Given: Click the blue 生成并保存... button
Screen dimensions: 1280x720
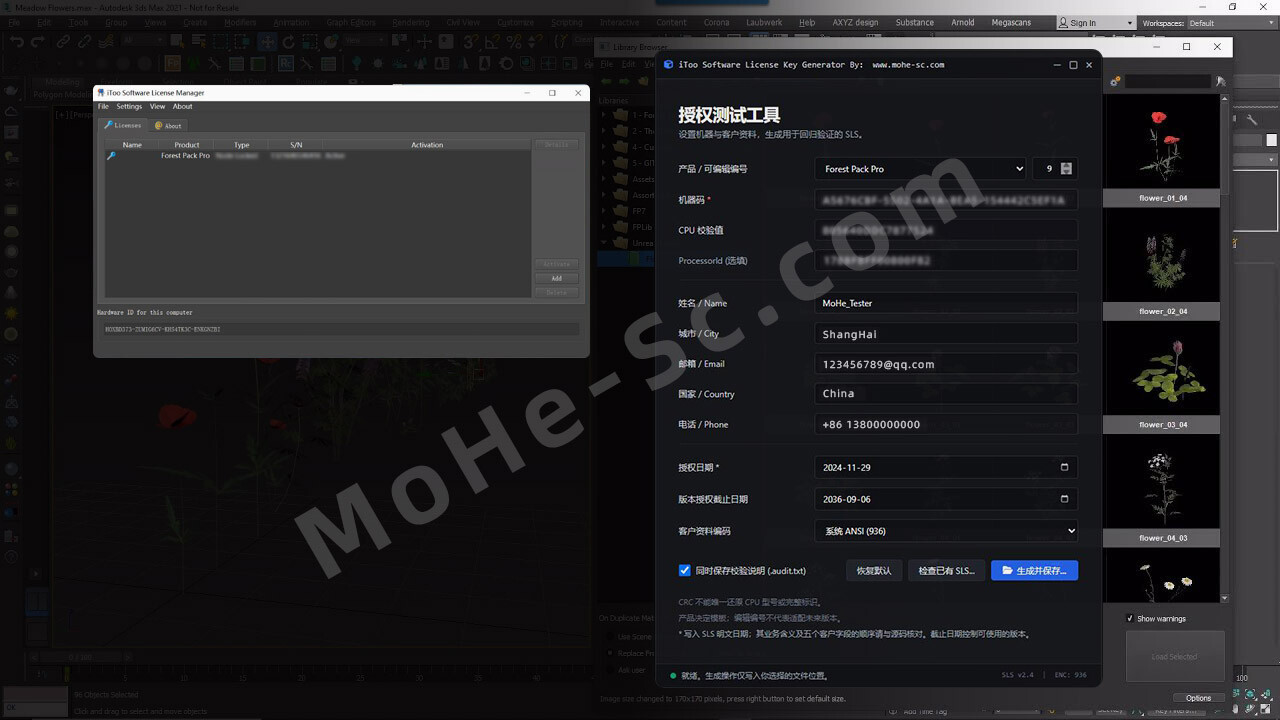Looking at the screenshot, I should click(1034, 571).
